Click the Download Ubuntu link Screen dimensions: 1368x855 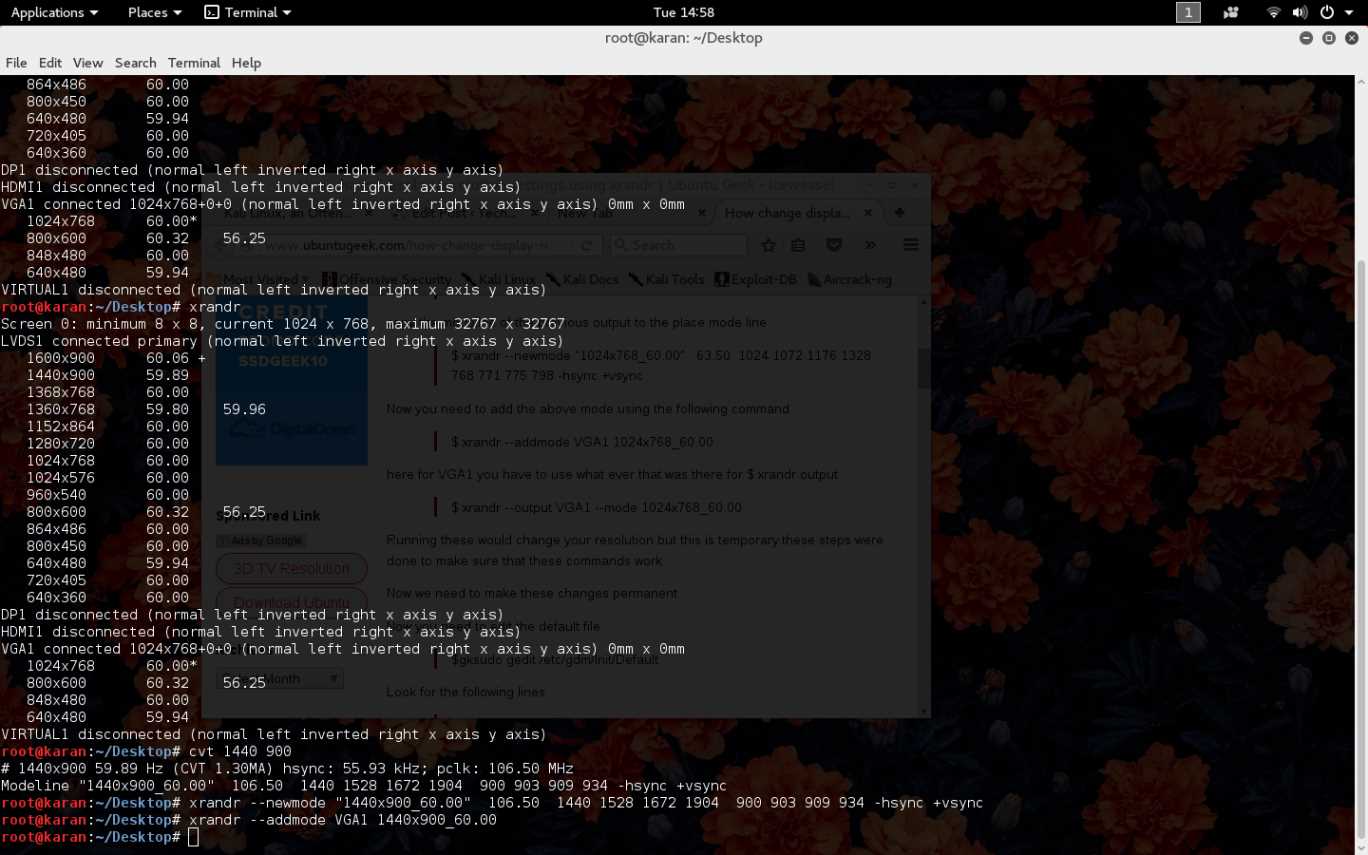pos(291,601)
